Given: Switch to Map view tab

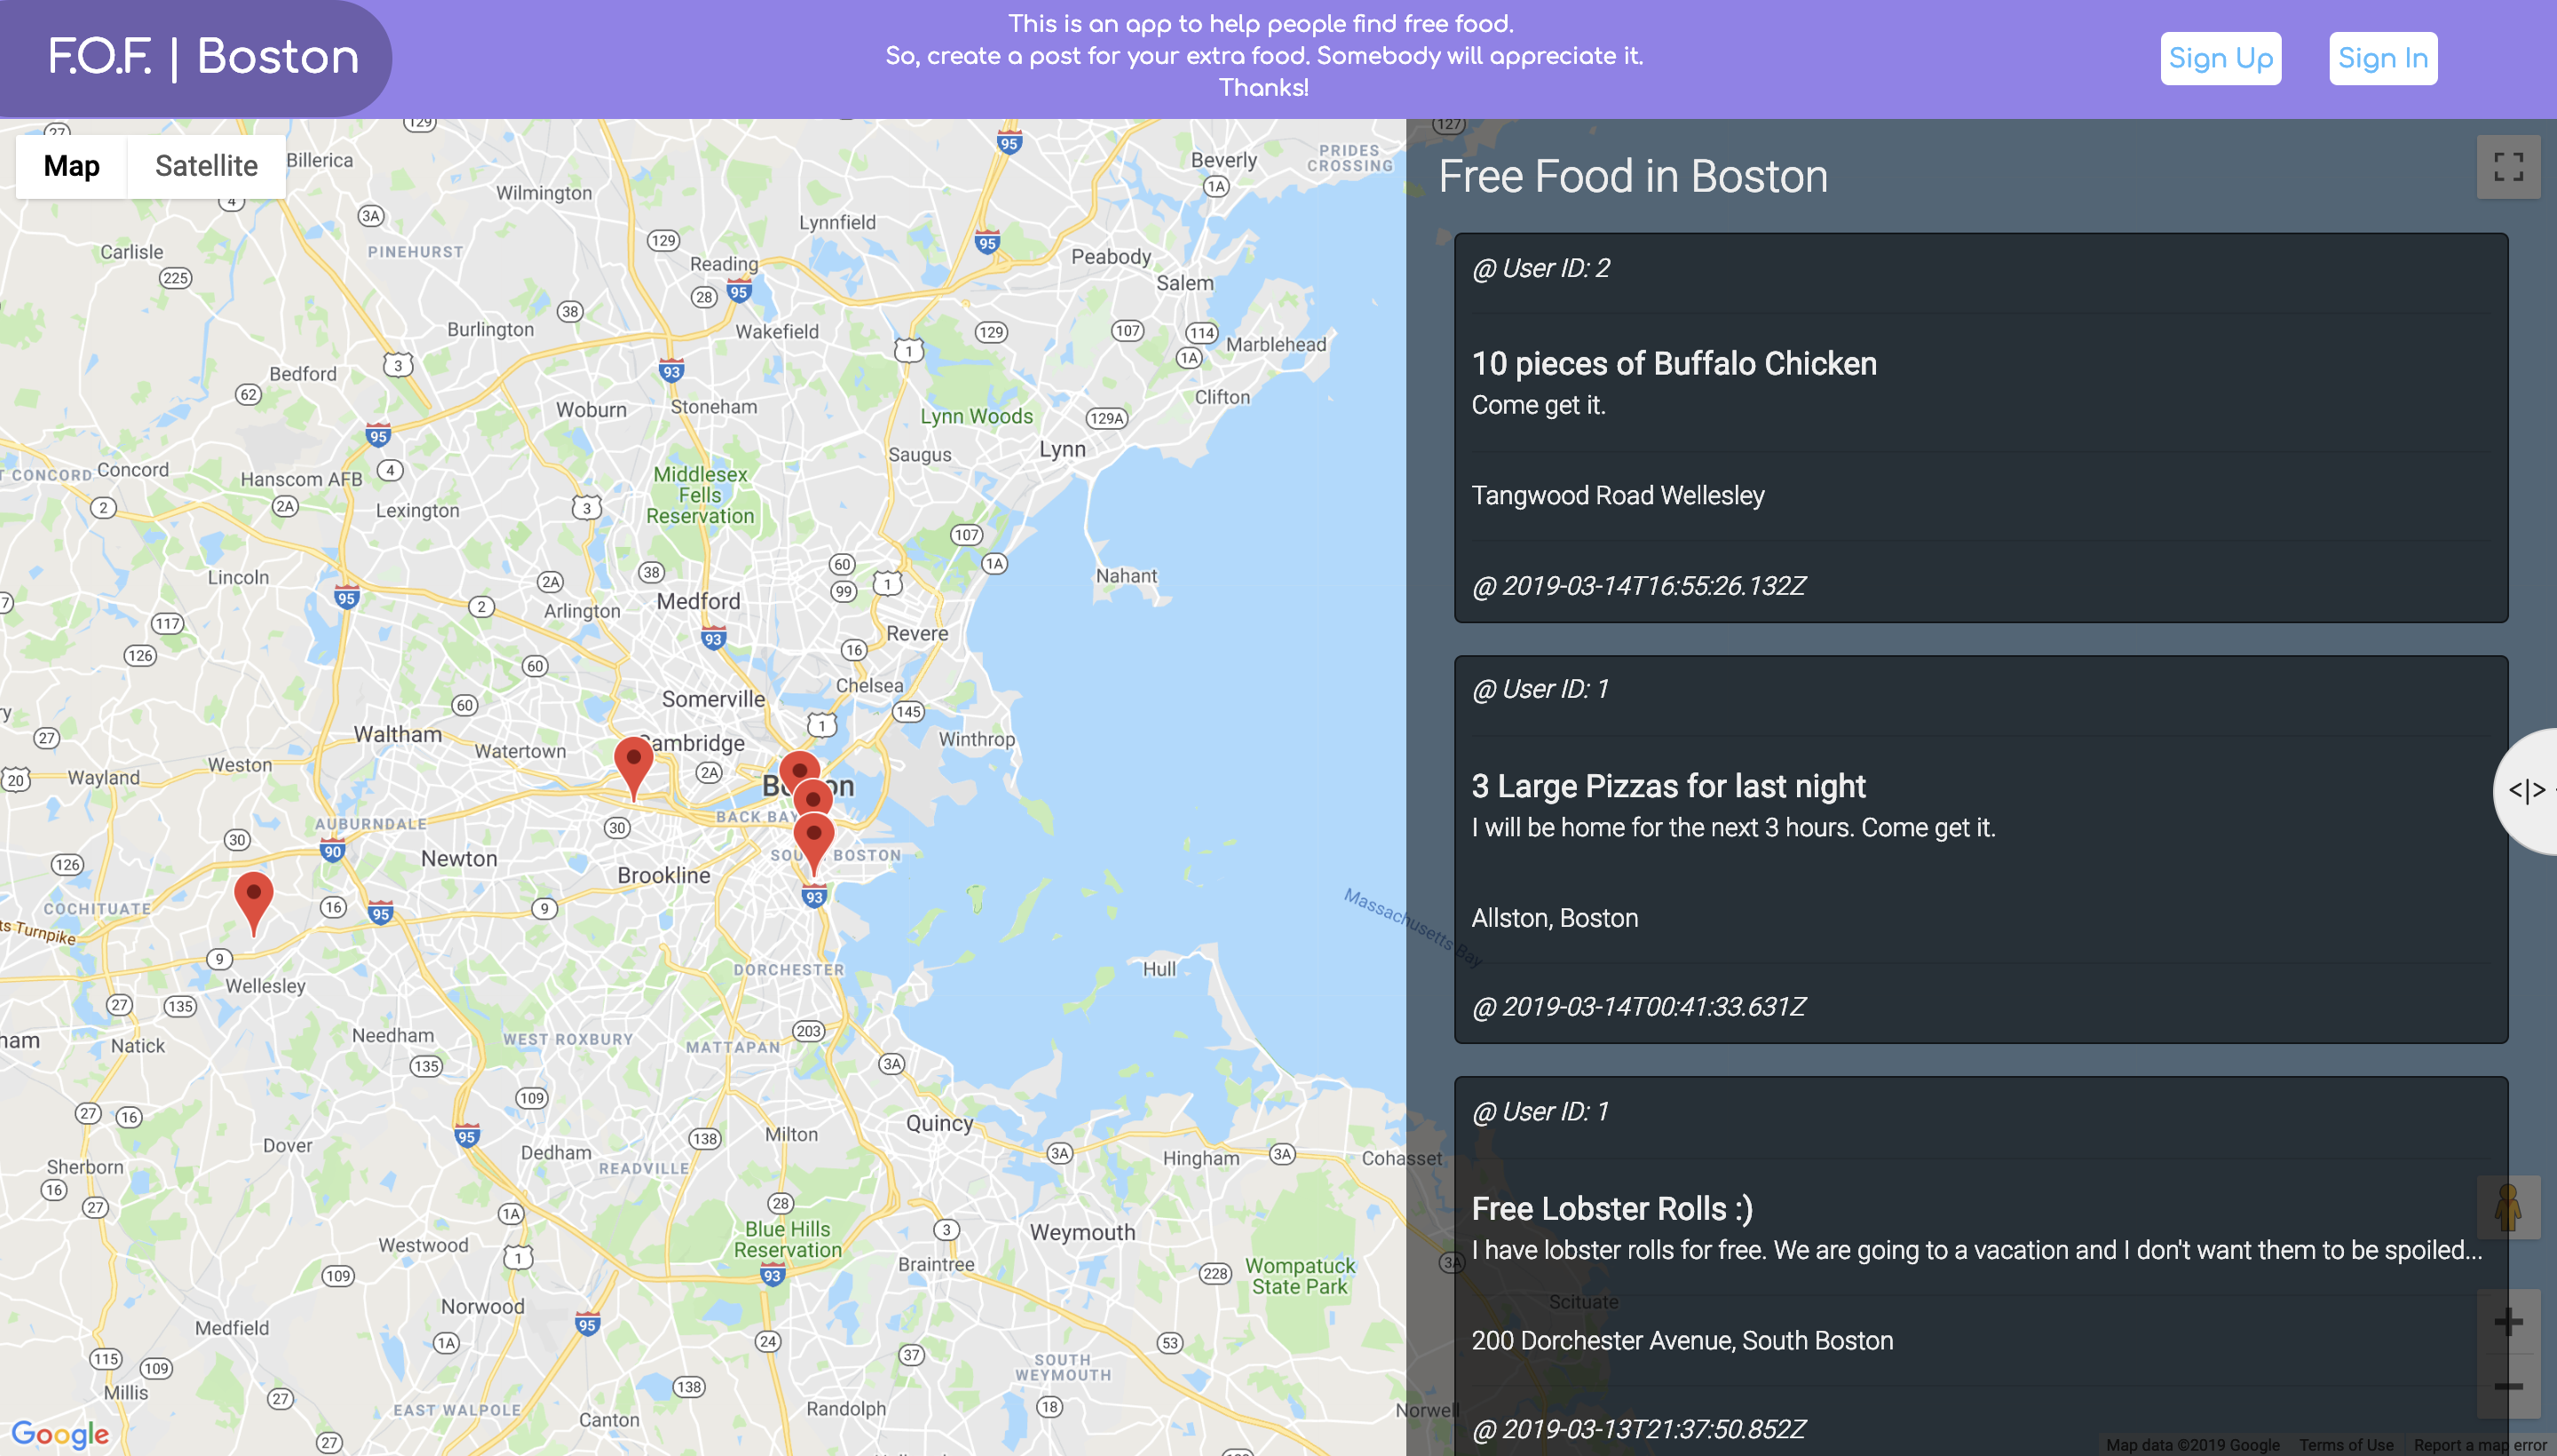Looking at the screenshot, I should tap(70, 165).
